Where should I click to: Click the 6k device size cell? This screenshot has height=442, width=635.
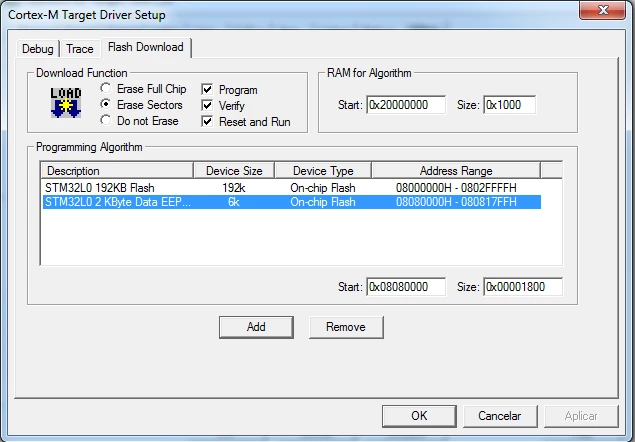(234, 202)
